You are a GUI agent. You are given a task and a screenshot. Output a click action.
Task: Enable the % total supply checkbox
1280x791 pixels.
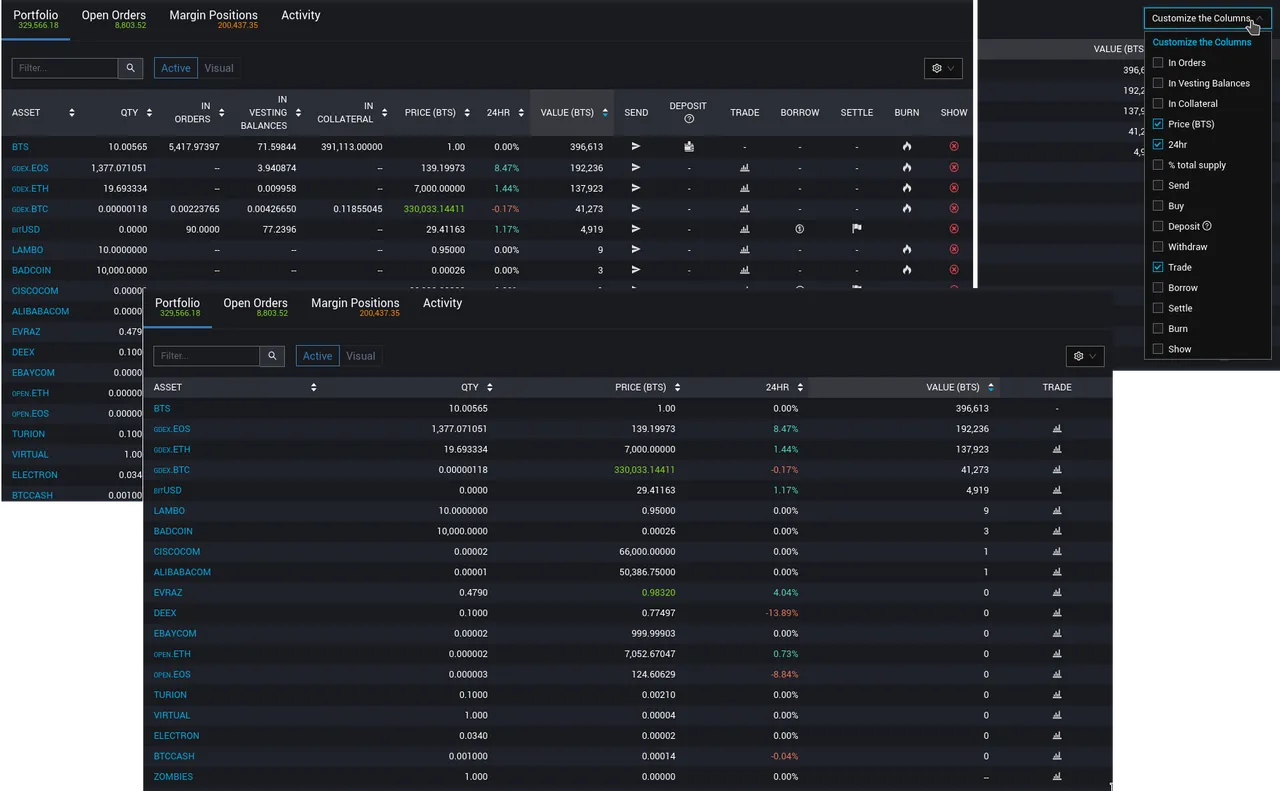point(1158,165)
